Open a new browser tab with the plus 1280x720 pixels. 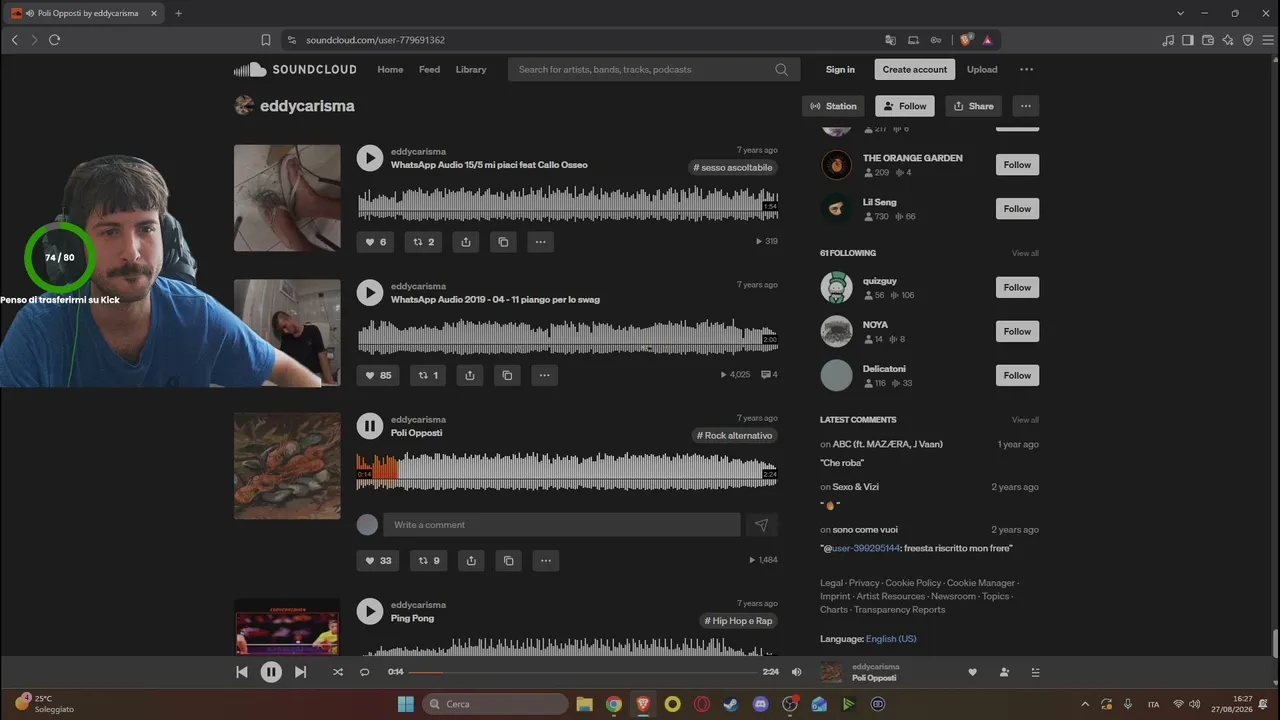[179, 13]
